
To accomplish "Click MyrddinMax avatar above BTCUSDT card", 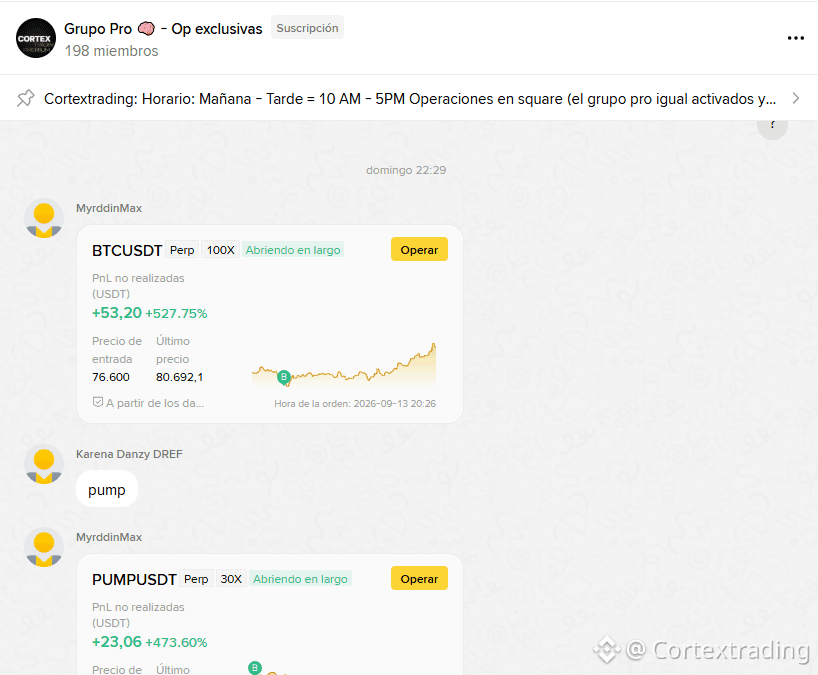I will (44, 218).
